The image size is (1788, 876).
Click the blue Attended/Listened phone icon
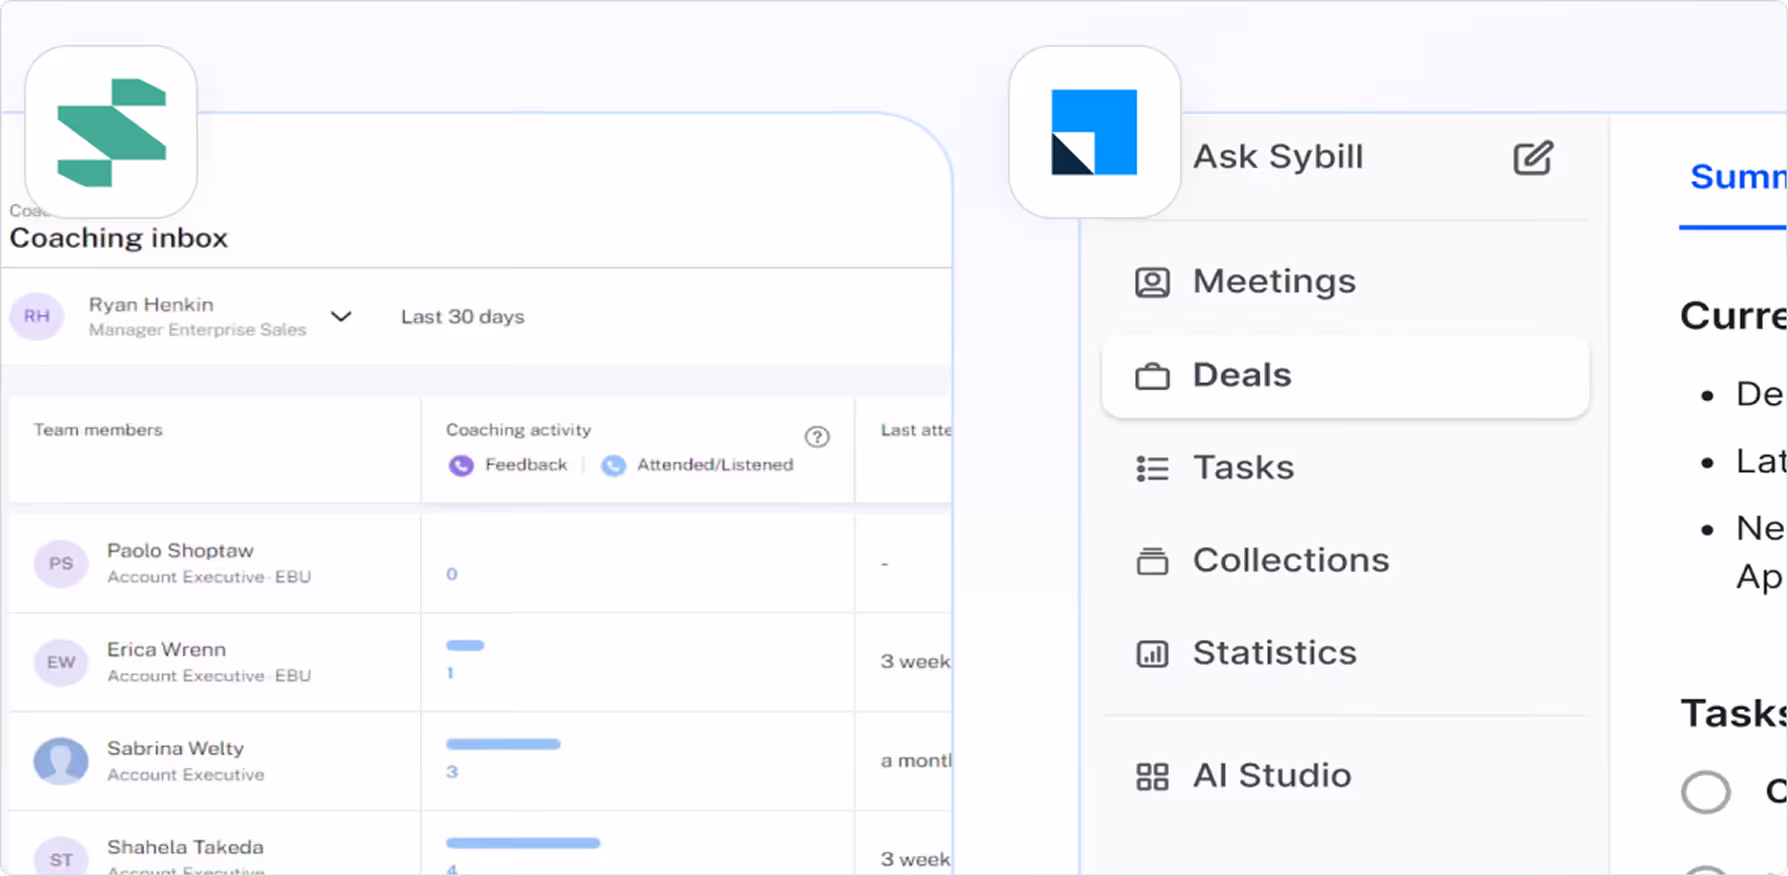tap(613, 465)
